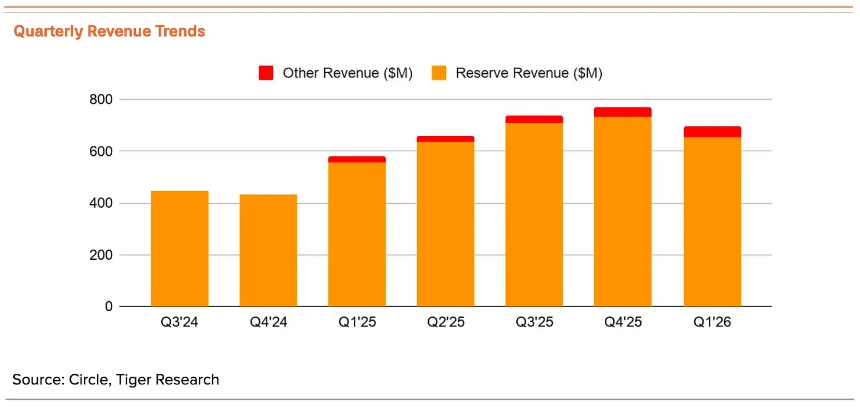860x408 pixels.
Task: Click the red segment atop Q1'25 bar
Action: [357, 159]
